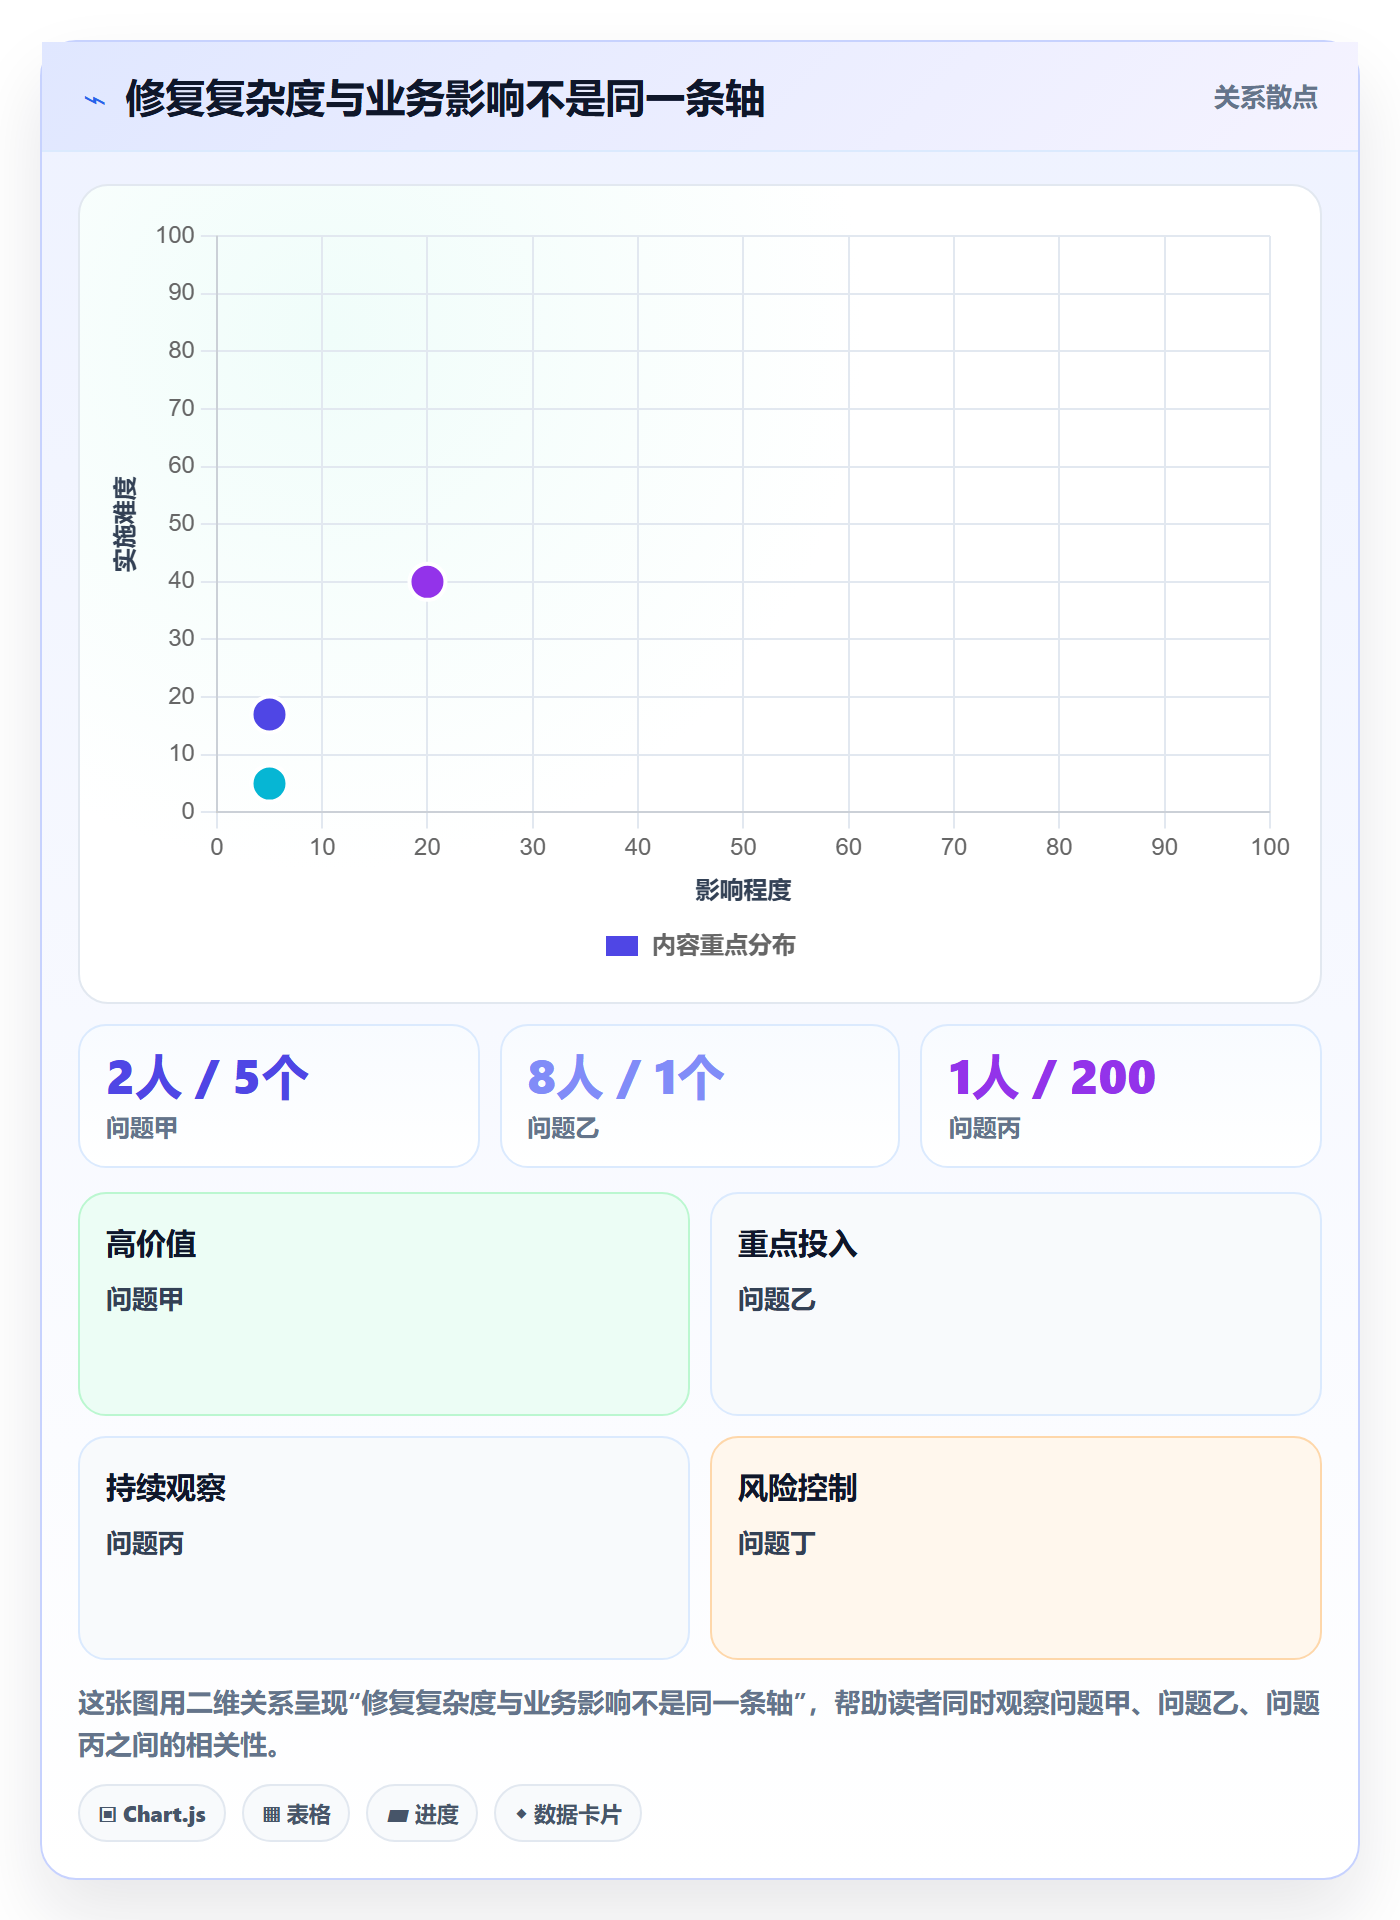The width and height of the screenshot is (1400, 1920).
Task: Open the 风险控制 quadrant card heading
Action: pyautogui.click(x=797, y=1488)
